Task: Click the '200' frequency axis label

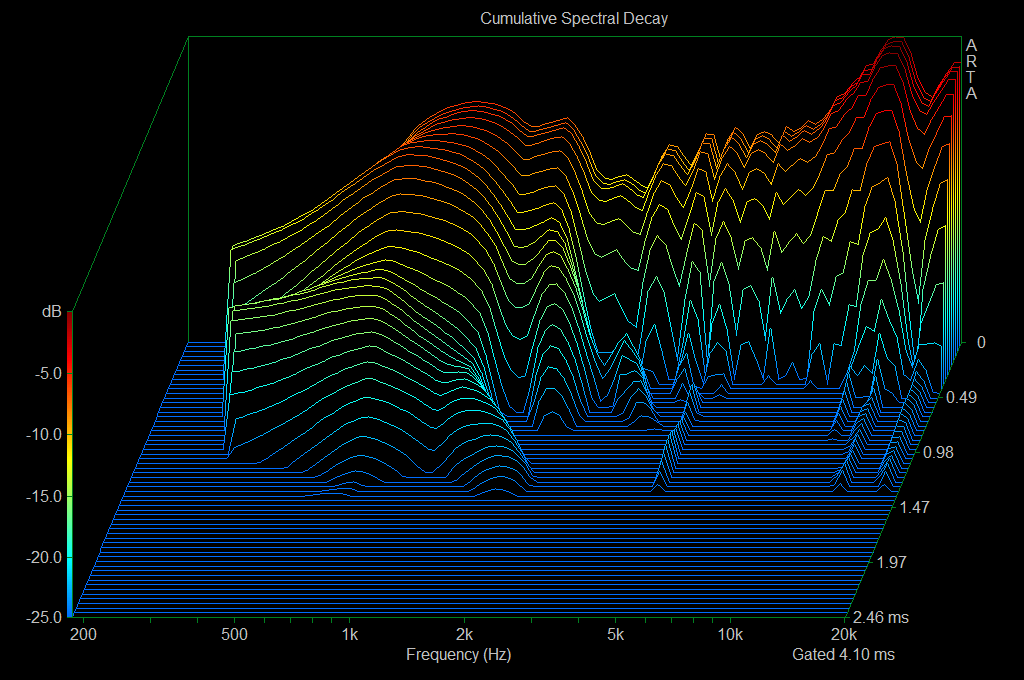Action: click(x=84, y=634)
